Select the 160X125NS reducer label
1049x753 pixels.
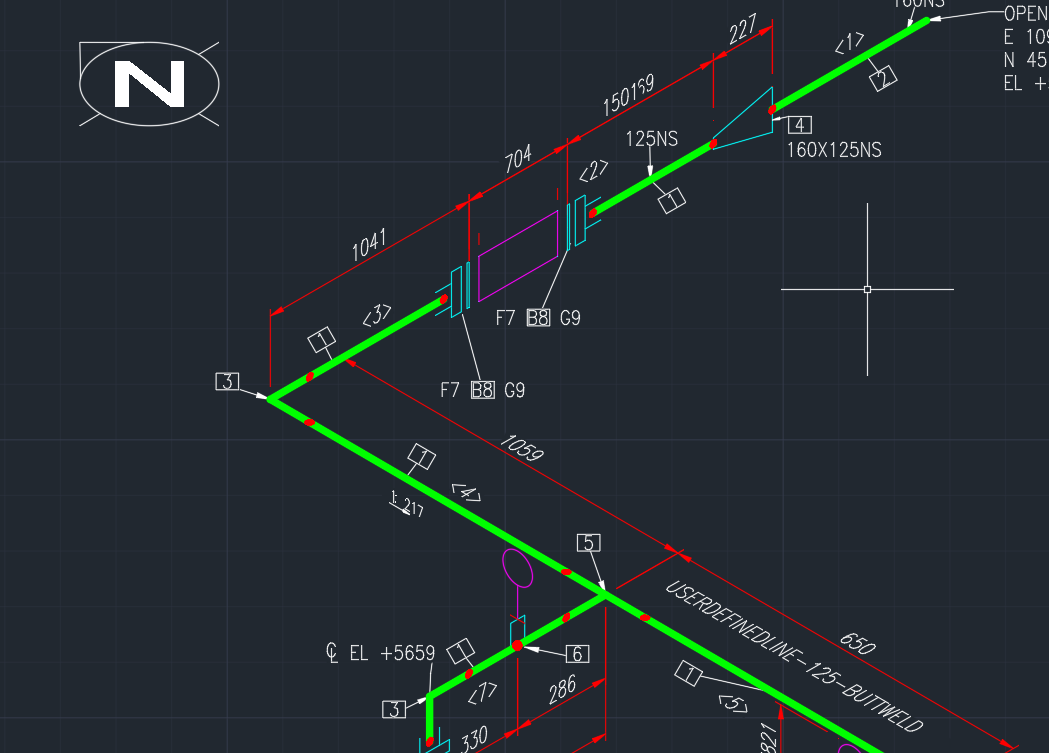click(x=834, y=150)
